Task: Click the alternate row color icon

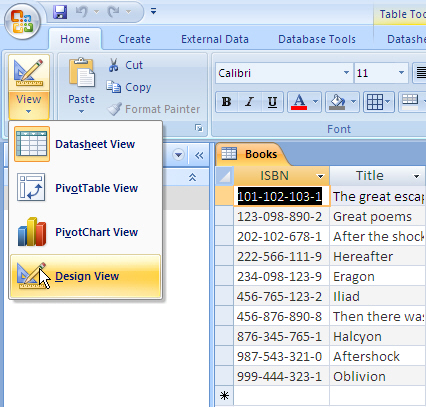Action: tap(410, 102)
